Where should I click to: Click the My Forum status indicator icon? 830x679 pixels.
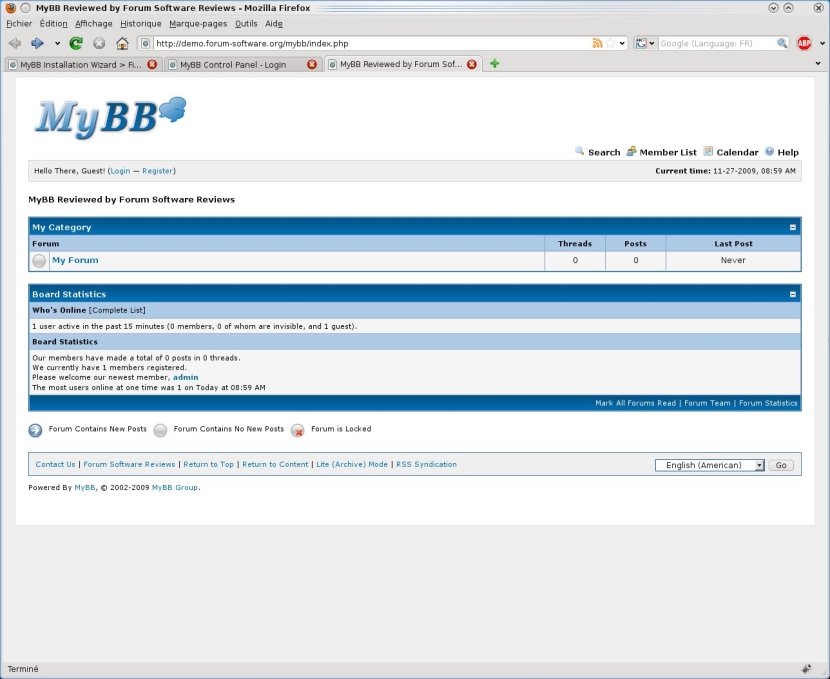[38, 261]
